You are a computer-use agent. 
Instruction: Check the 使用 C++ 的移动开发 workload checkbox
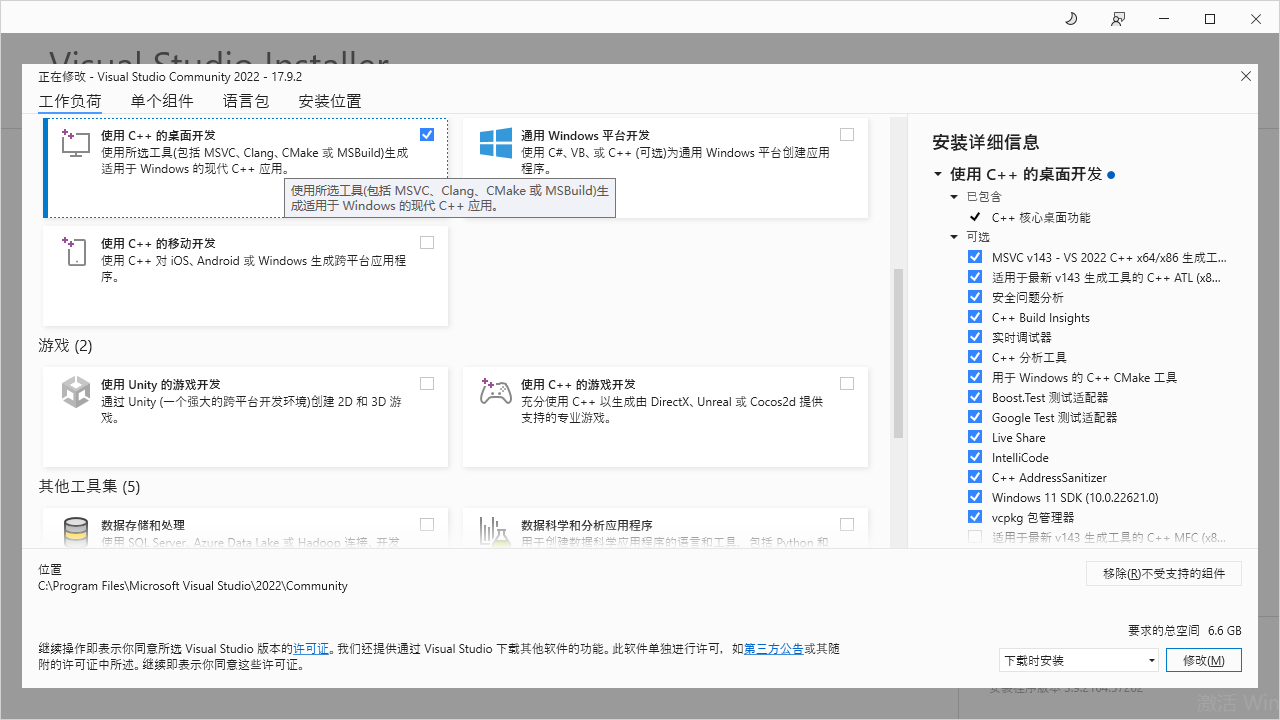point(427,242)
